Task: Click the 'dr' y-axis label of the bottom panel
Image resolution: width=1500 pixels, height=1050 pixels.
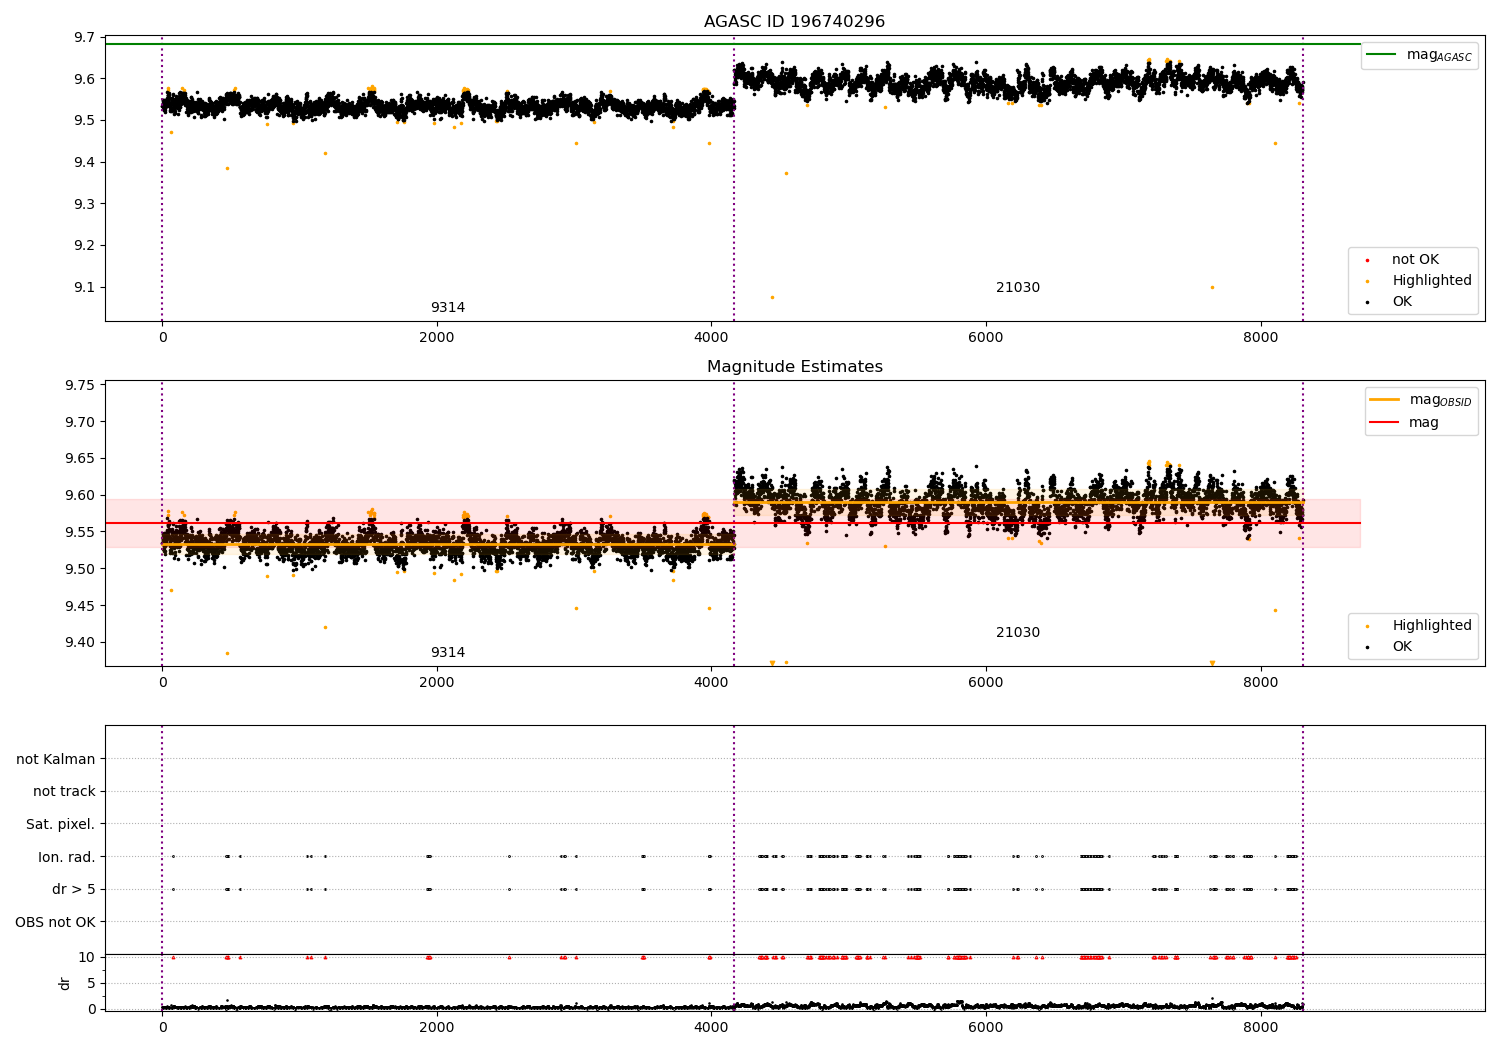Action: [x=65, y=983]
